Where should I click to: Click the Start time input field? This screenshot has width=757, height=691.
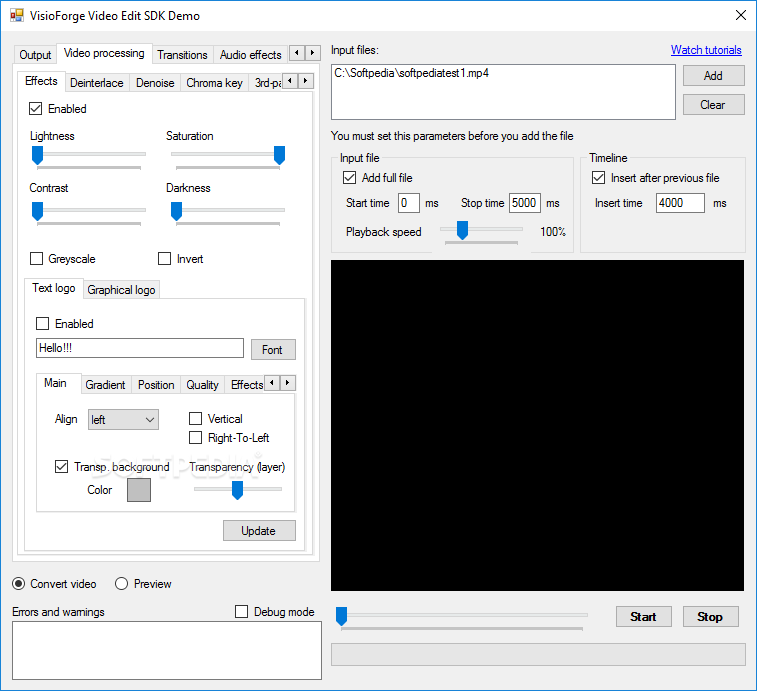point(408,203)
